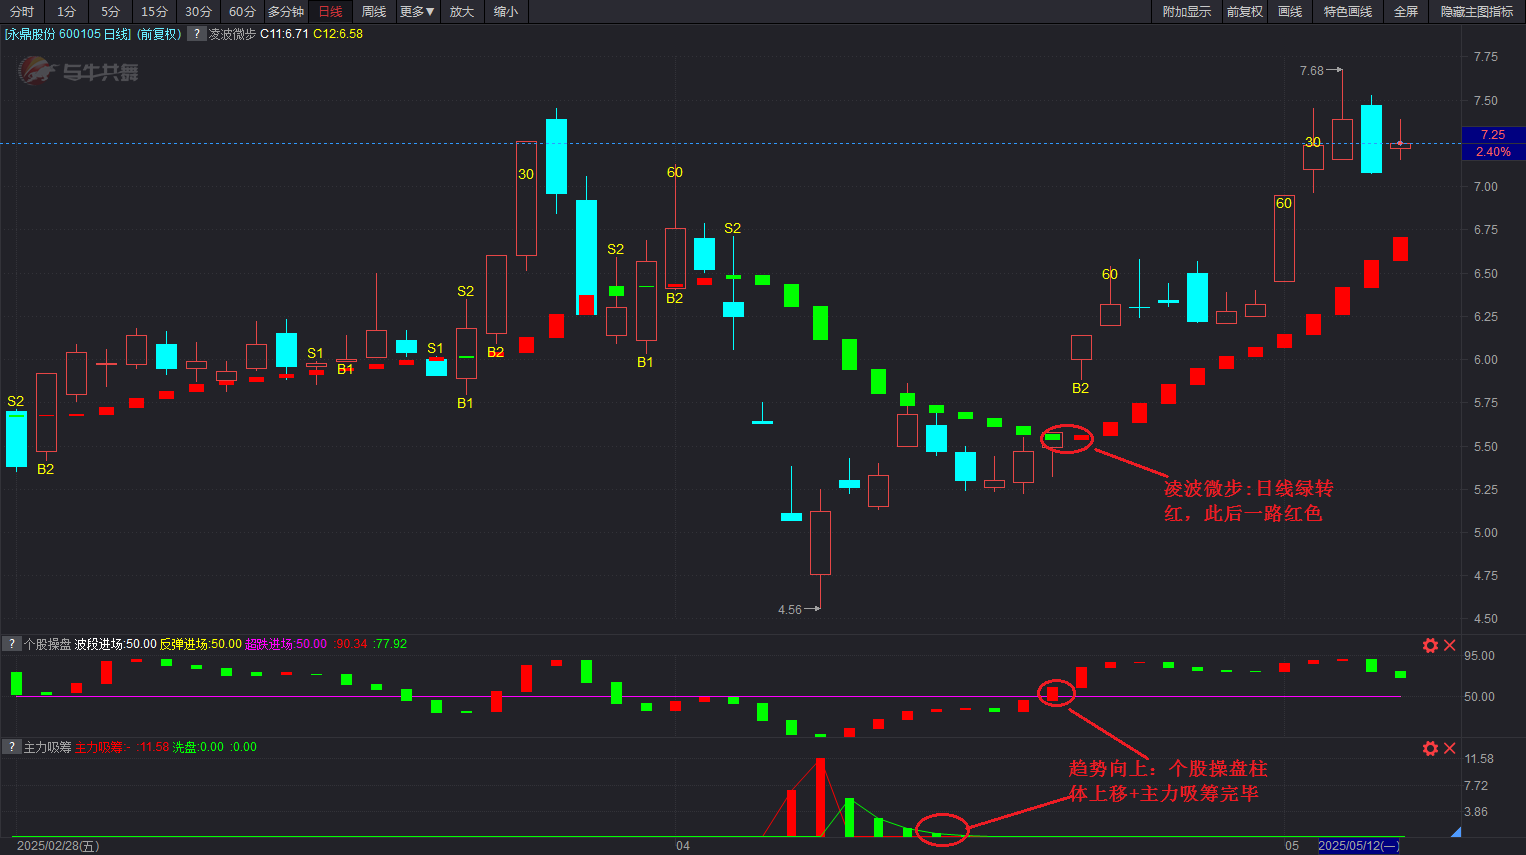Click the 05 month marker on time axis
Screen dimensions: 1526x855
point(1292,846)
